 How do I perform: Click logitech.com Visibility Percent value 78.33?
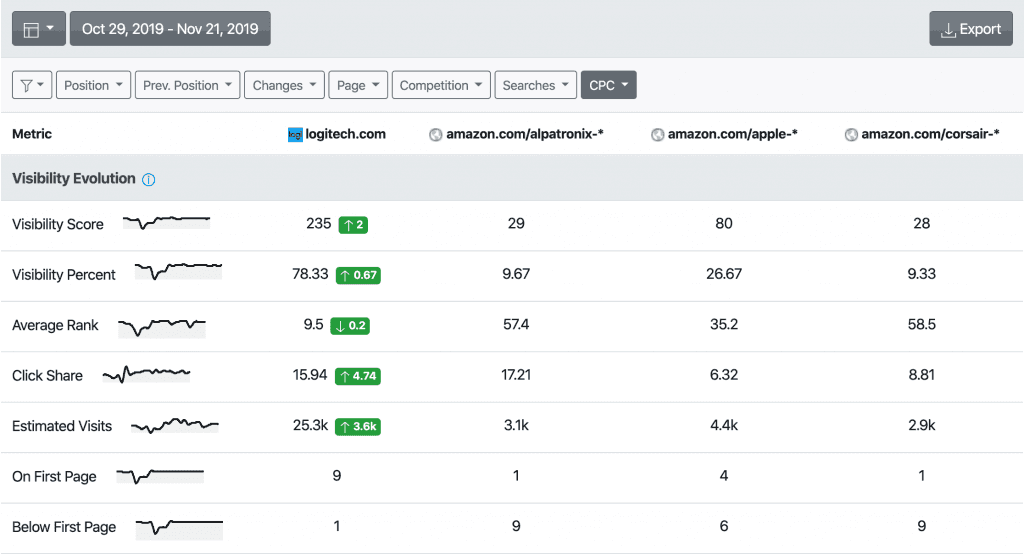point(310,274)
